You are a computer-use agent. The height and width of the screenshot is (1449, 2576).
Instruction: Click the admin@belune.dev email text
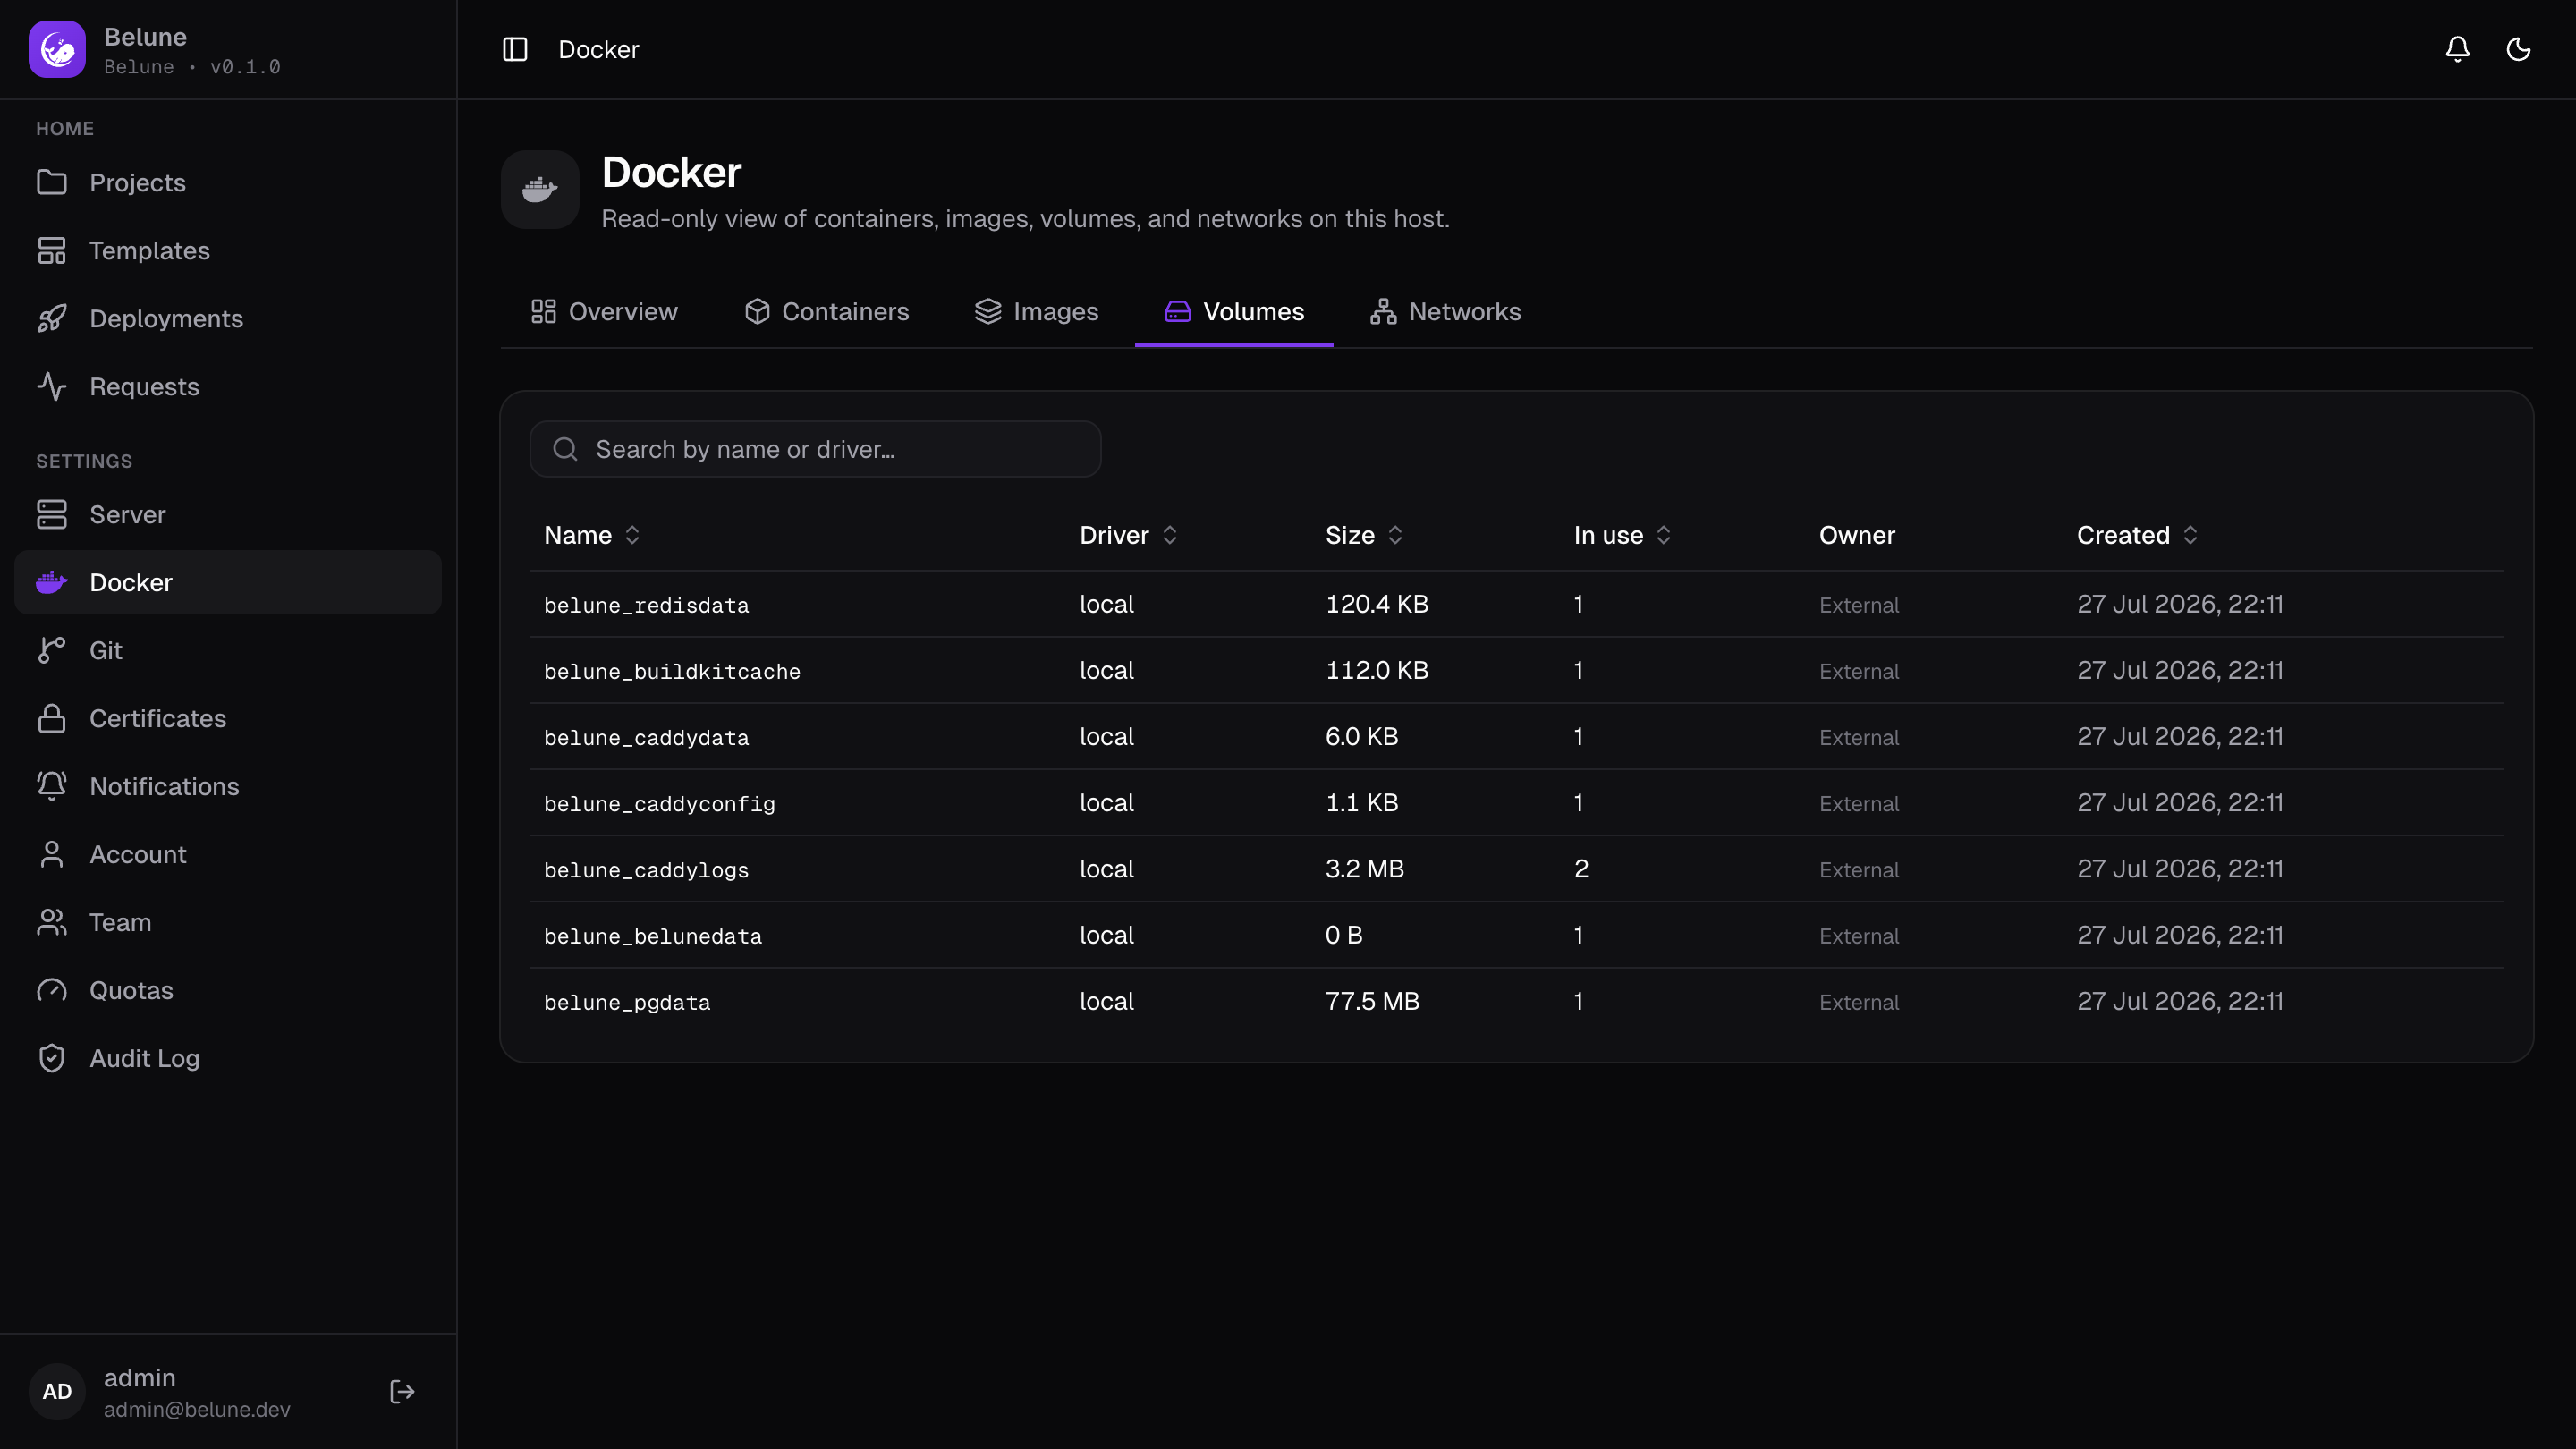[x=197, y=1409]
